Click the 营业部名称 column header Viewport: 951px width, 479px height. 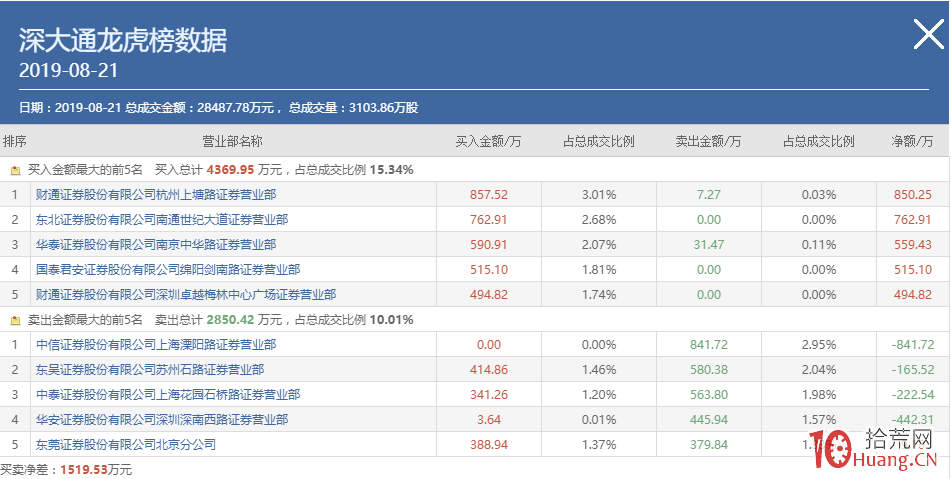[232, 141]
